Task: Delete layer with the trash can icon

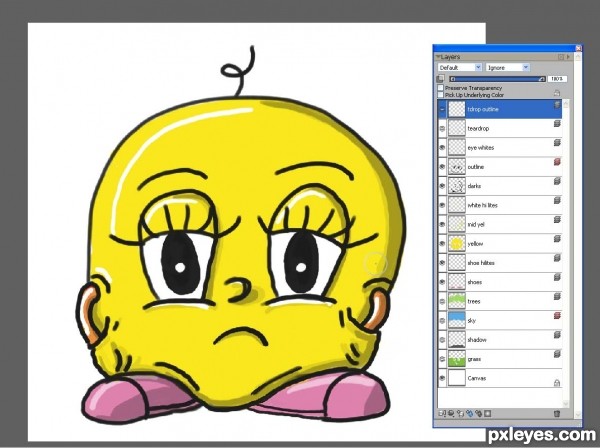Action: pos(557,414)
